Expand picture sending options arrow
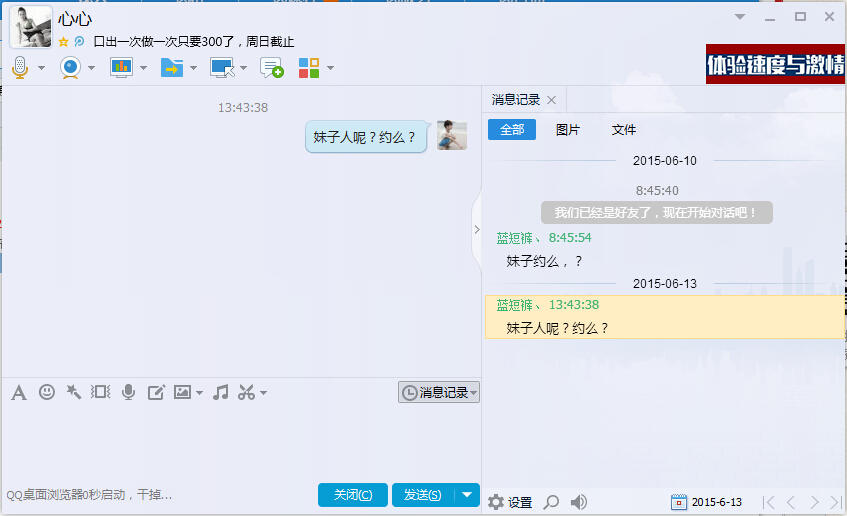 tap(199, 393)
